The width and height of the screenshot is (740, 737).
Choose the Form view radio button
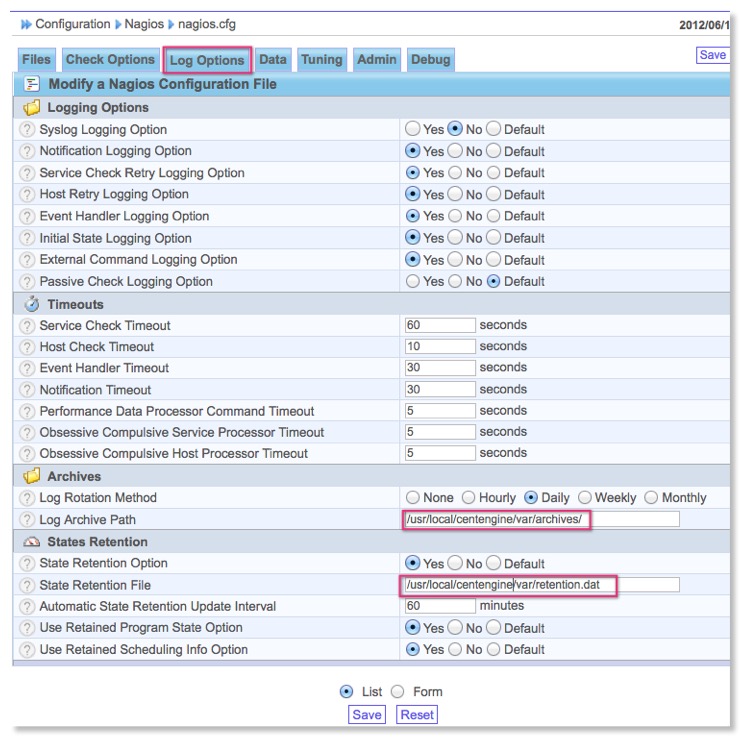(397, 692)
